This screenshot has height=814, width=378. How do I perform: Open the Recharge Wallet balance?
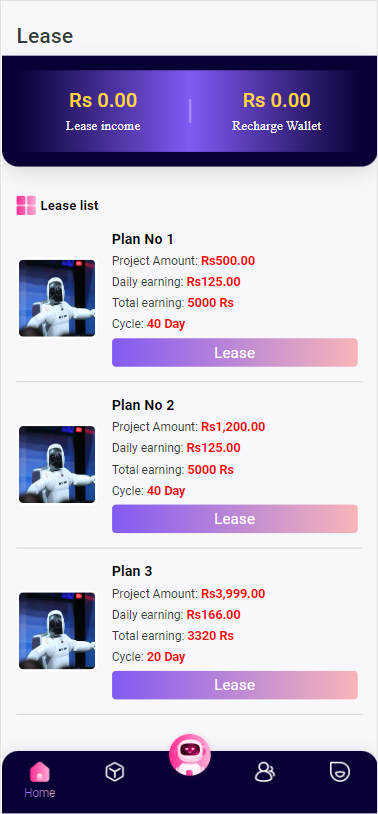click(x=277, y=100)
